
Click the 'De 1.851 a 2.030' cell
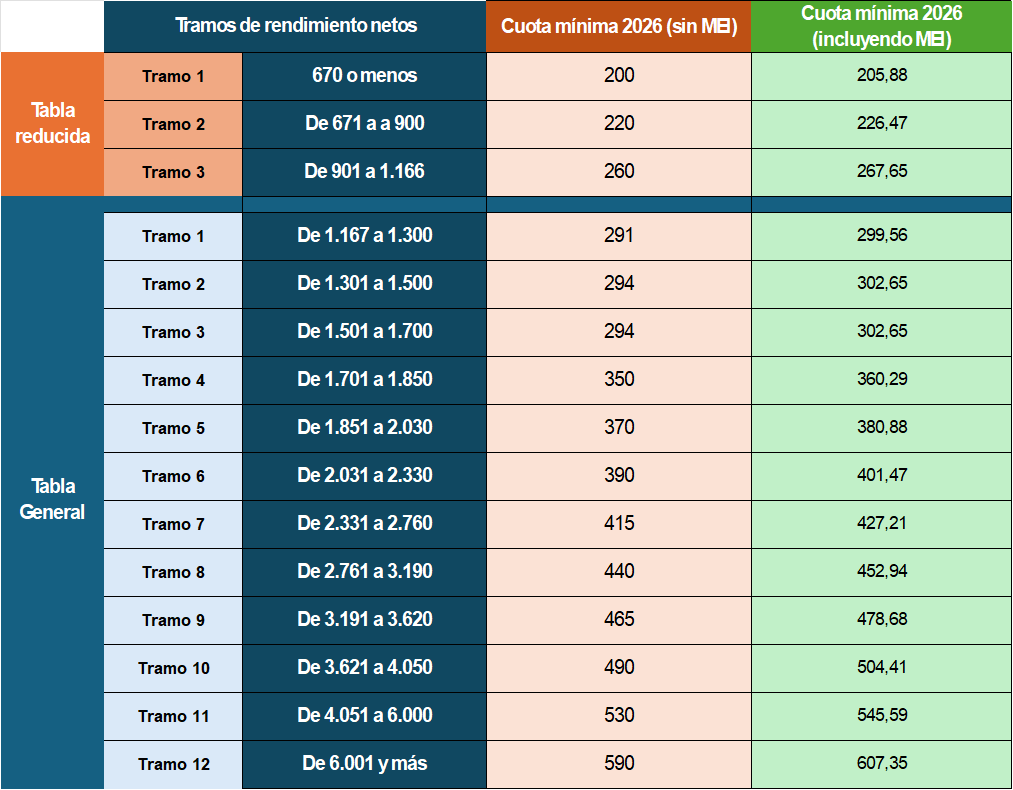pyautogui.click(x=364, y=427)
